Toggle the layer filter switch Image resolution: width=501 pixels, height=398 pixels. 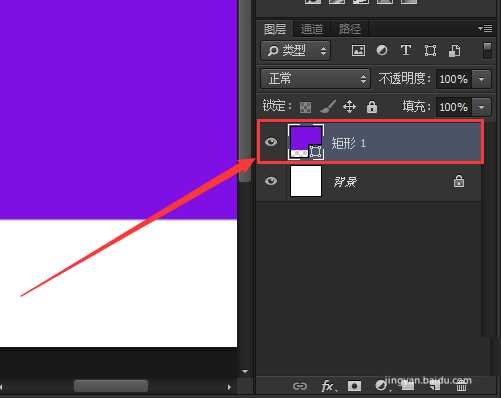point(487,50)
